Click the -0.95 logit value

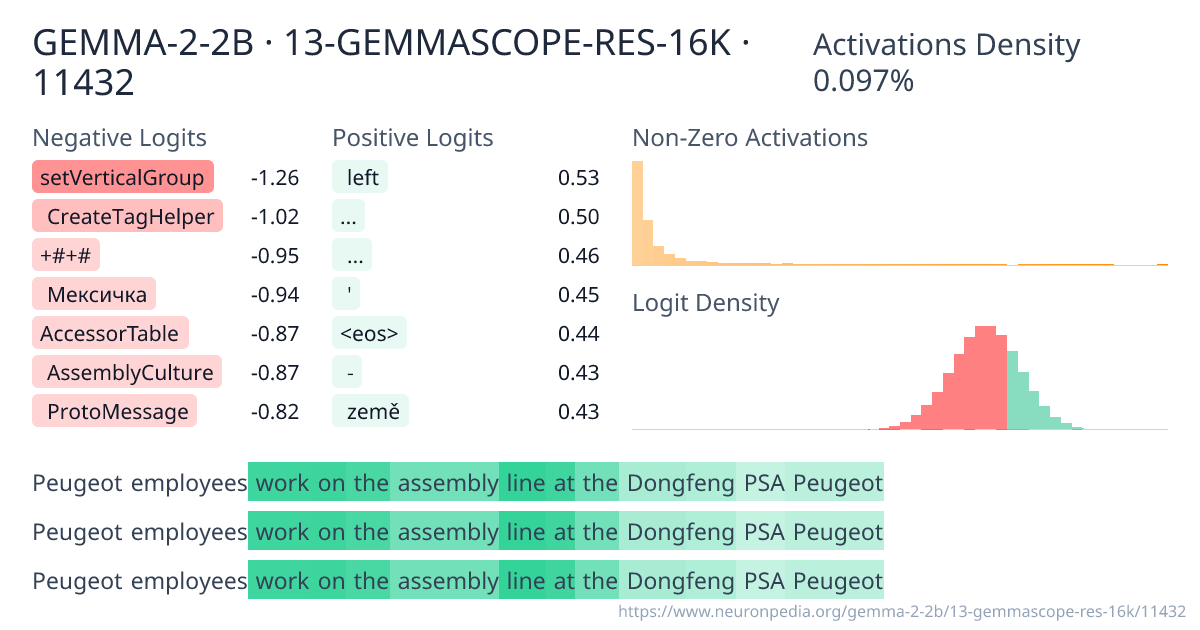[x=275, y=257]
